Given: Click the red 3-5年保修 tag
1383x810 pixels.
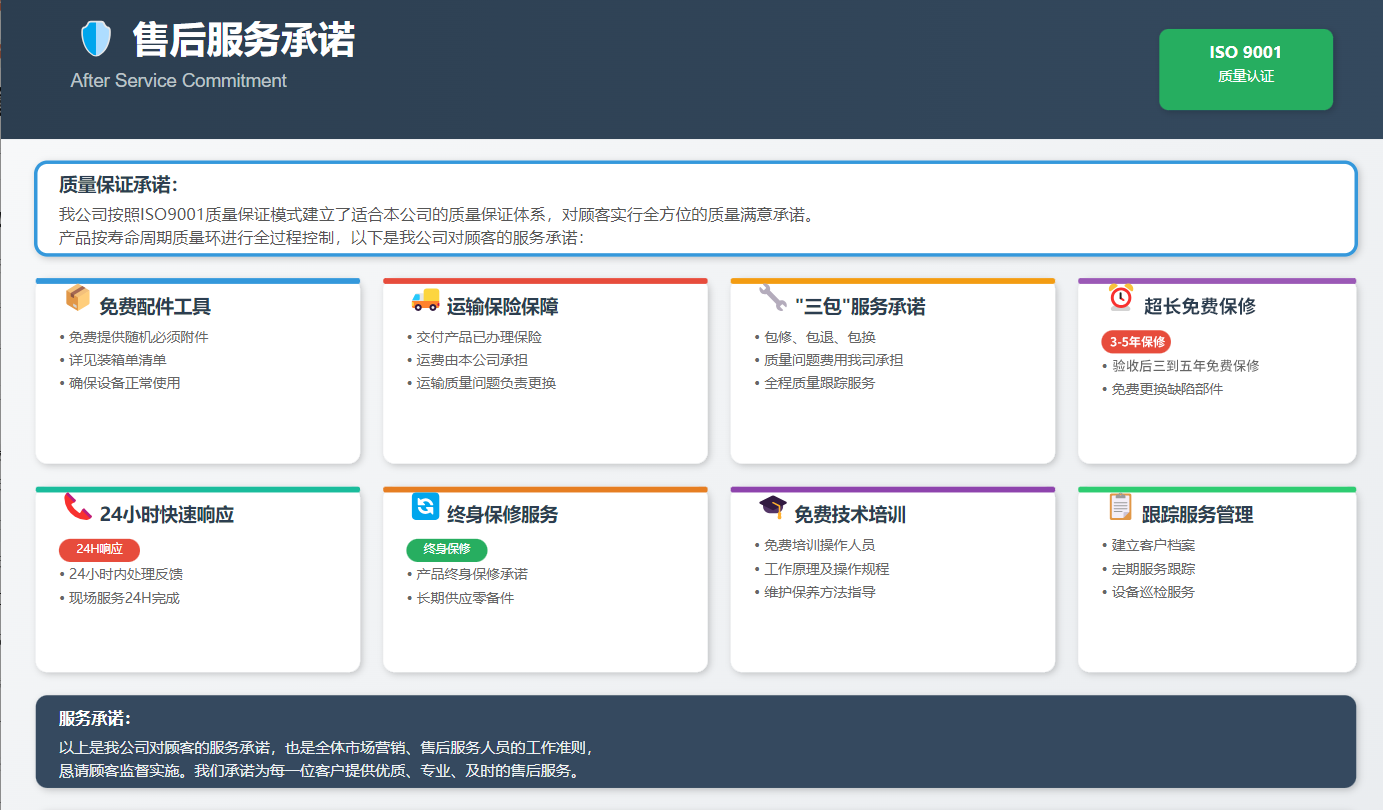Looking at the screenshot, I should tap(1136, 342).
